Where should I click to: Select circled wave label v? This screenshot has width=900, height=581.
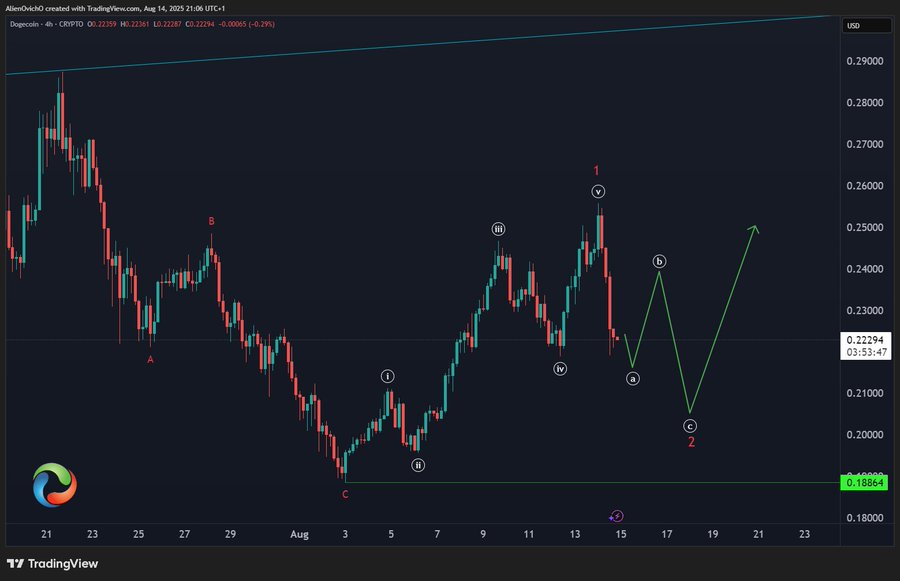click(x=598, y=191)
